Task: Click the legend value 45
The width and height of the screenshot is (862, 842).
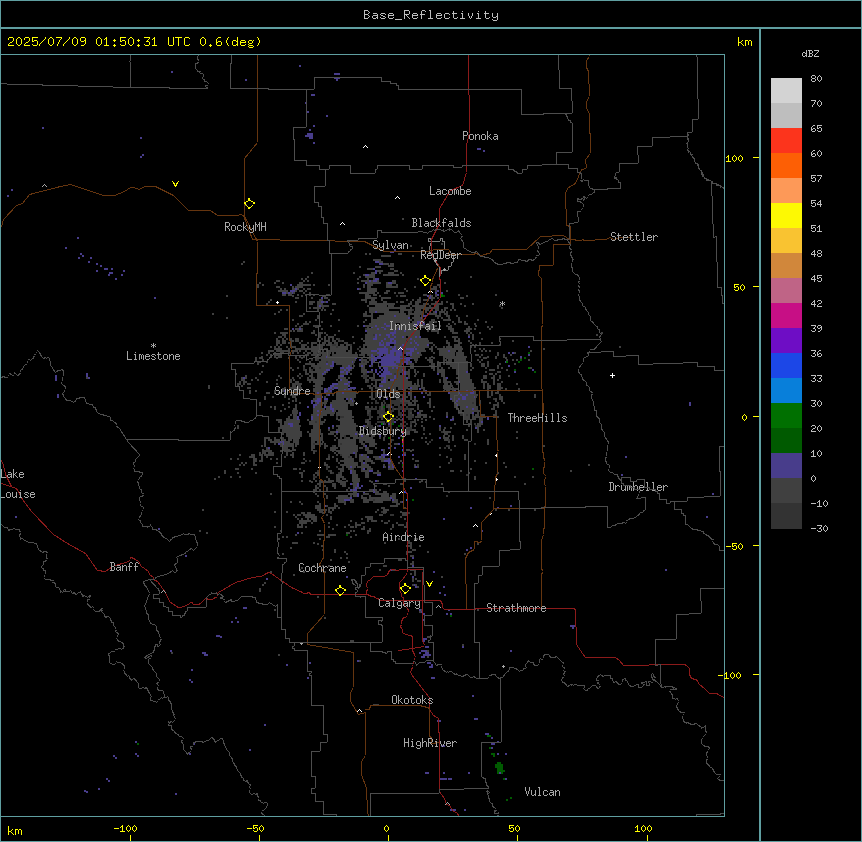Action: point(816,279)
